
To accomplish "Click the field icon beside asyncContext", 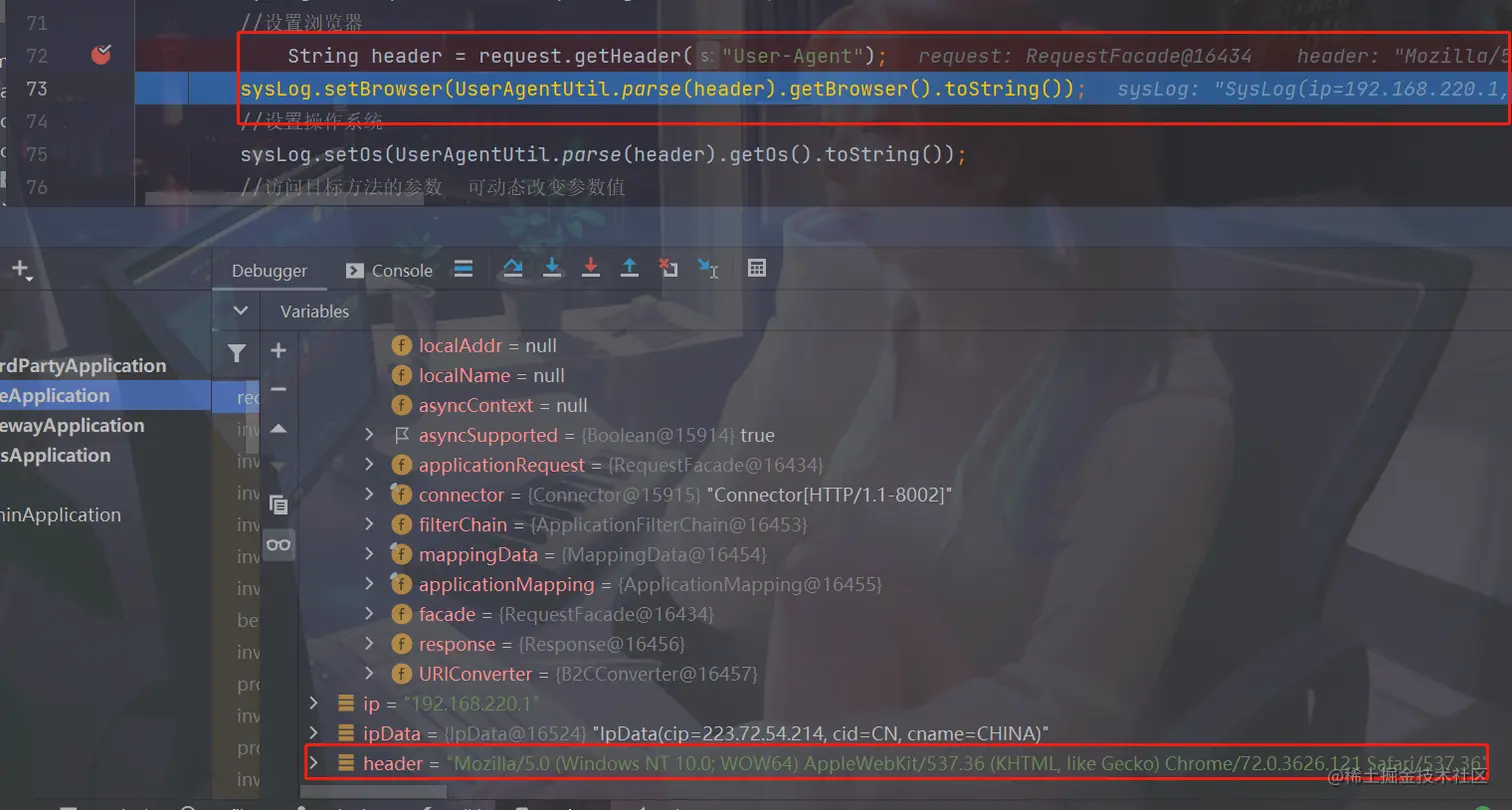I will (x=401, y=406).
